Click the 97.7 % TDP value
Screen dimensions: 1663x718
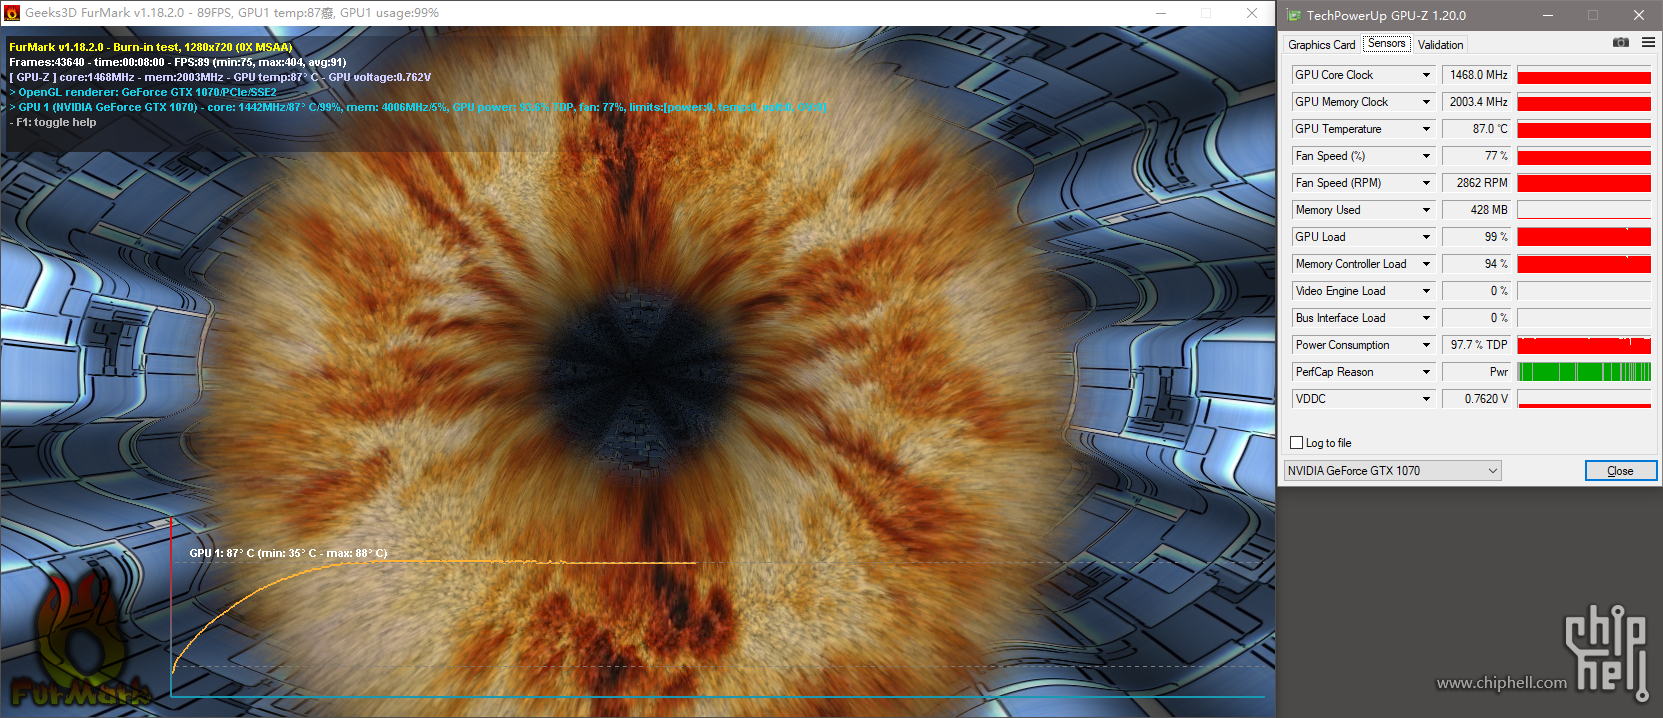pyautogui.click(x=1476, y=345)
